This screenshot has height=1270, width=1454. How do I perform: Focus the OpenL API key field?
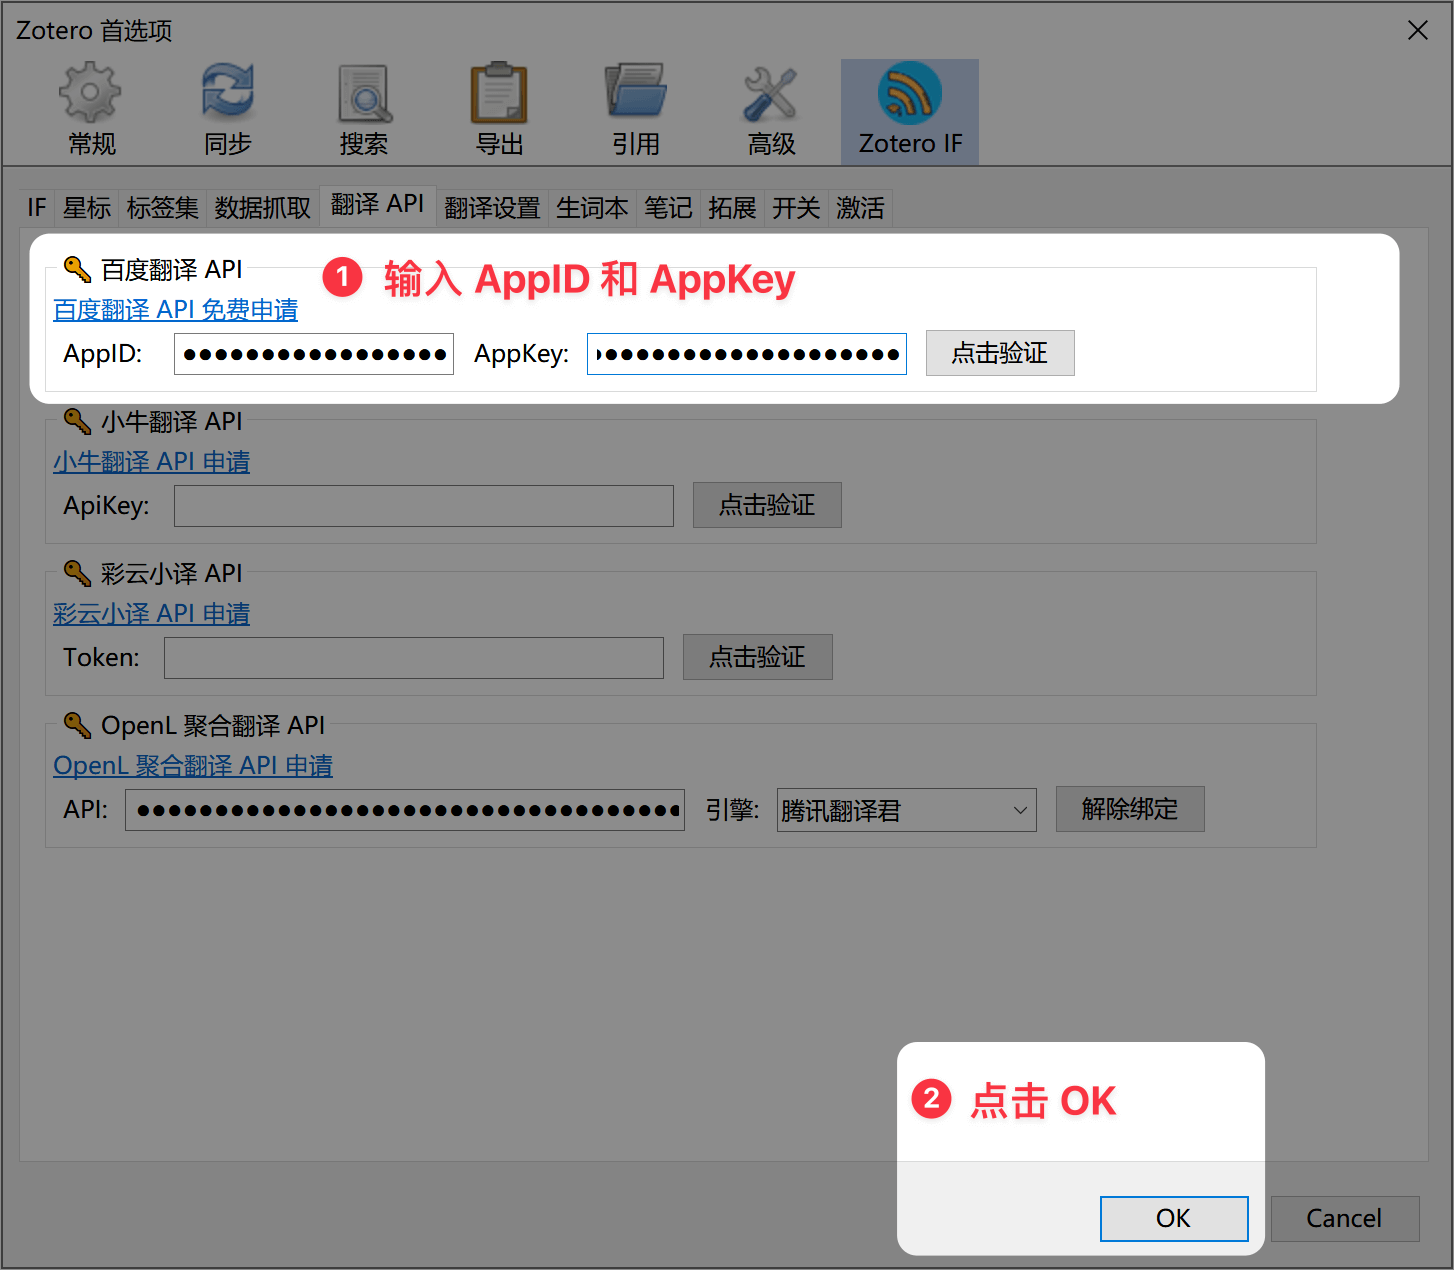[405, 810]
